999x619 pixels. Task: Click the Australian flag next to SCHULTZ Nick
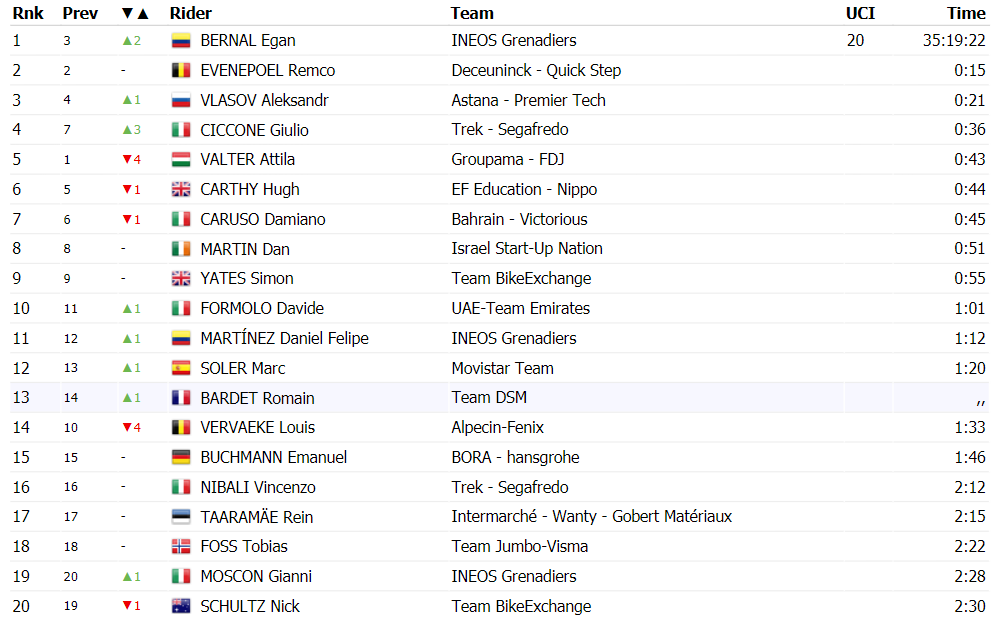click(181, 606)
